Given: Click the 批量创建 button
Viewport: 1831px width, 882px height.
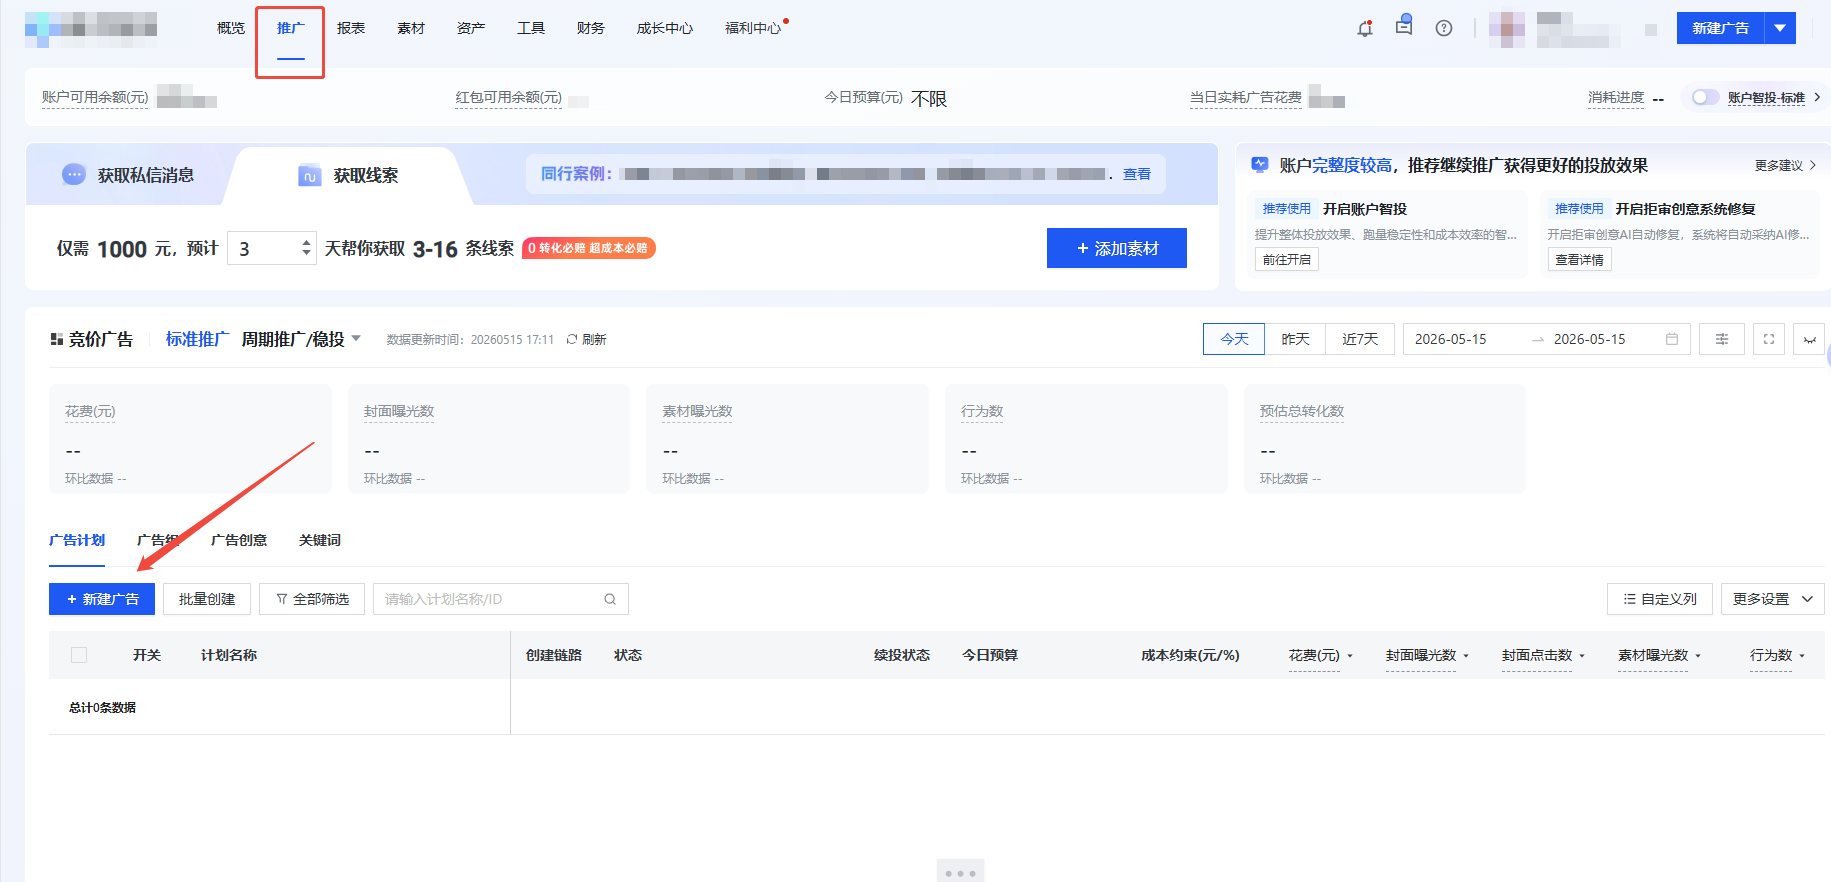Looking at the screenshot, I should pos(207,599).
